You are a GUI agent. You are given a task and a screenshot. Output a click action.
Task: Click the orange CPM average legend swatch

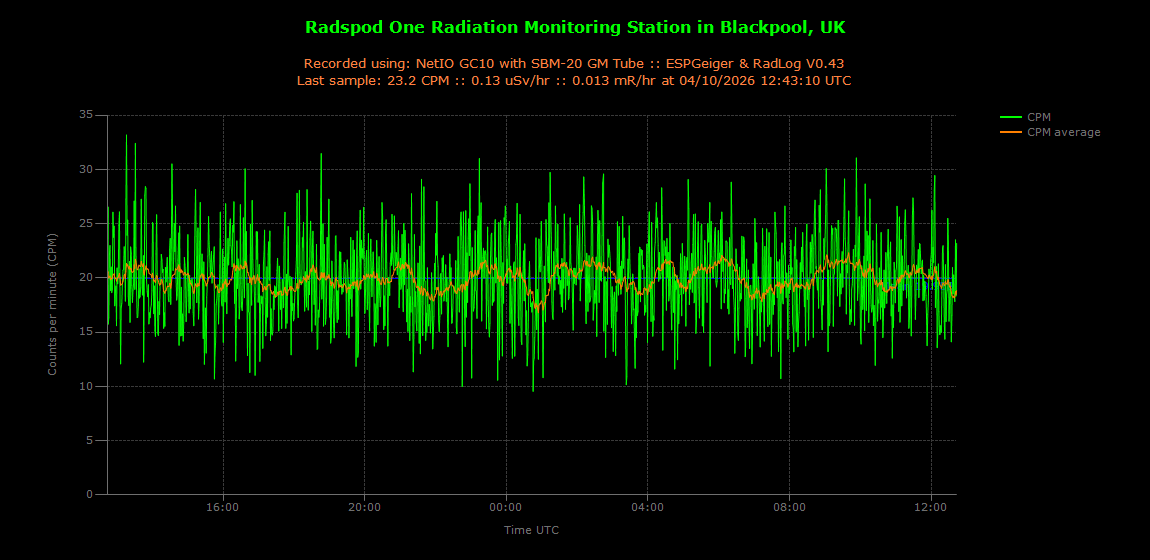1011,132
